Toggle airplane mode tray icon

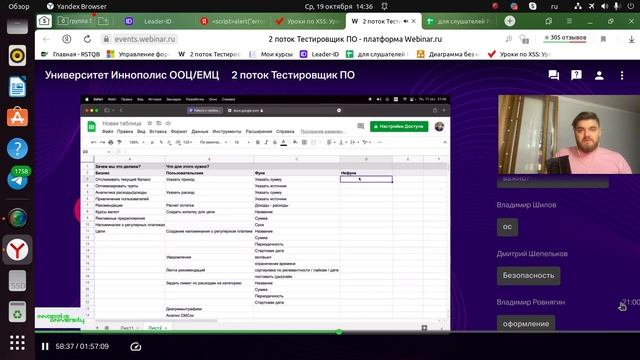[591, 6]
